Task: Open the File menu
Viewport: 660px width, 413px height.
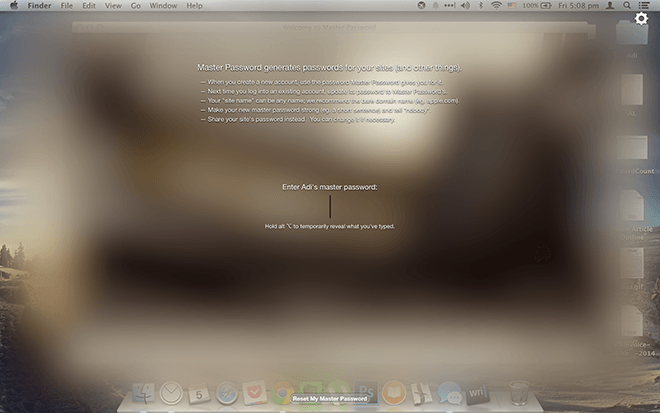Action: (x=67, y=5)
